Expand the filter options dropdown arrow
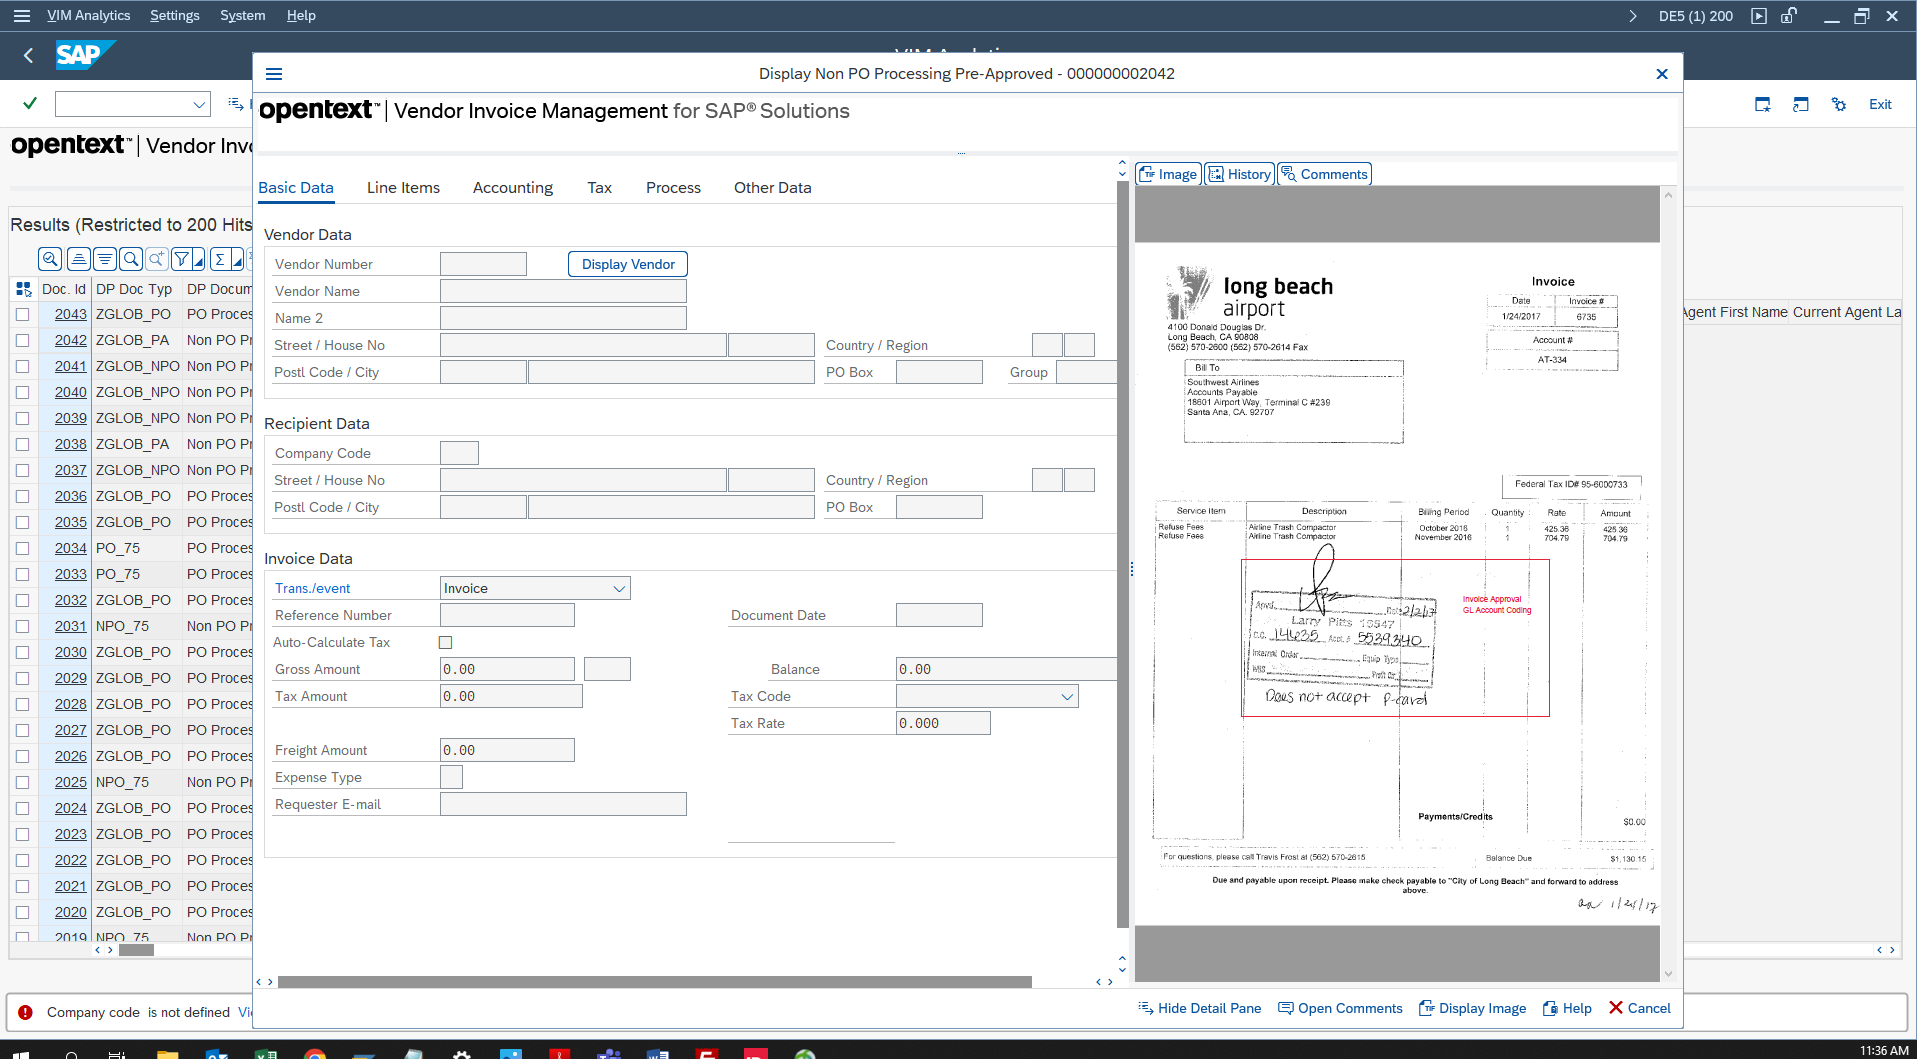The image size is (1917, 1059). coord(199,260)
